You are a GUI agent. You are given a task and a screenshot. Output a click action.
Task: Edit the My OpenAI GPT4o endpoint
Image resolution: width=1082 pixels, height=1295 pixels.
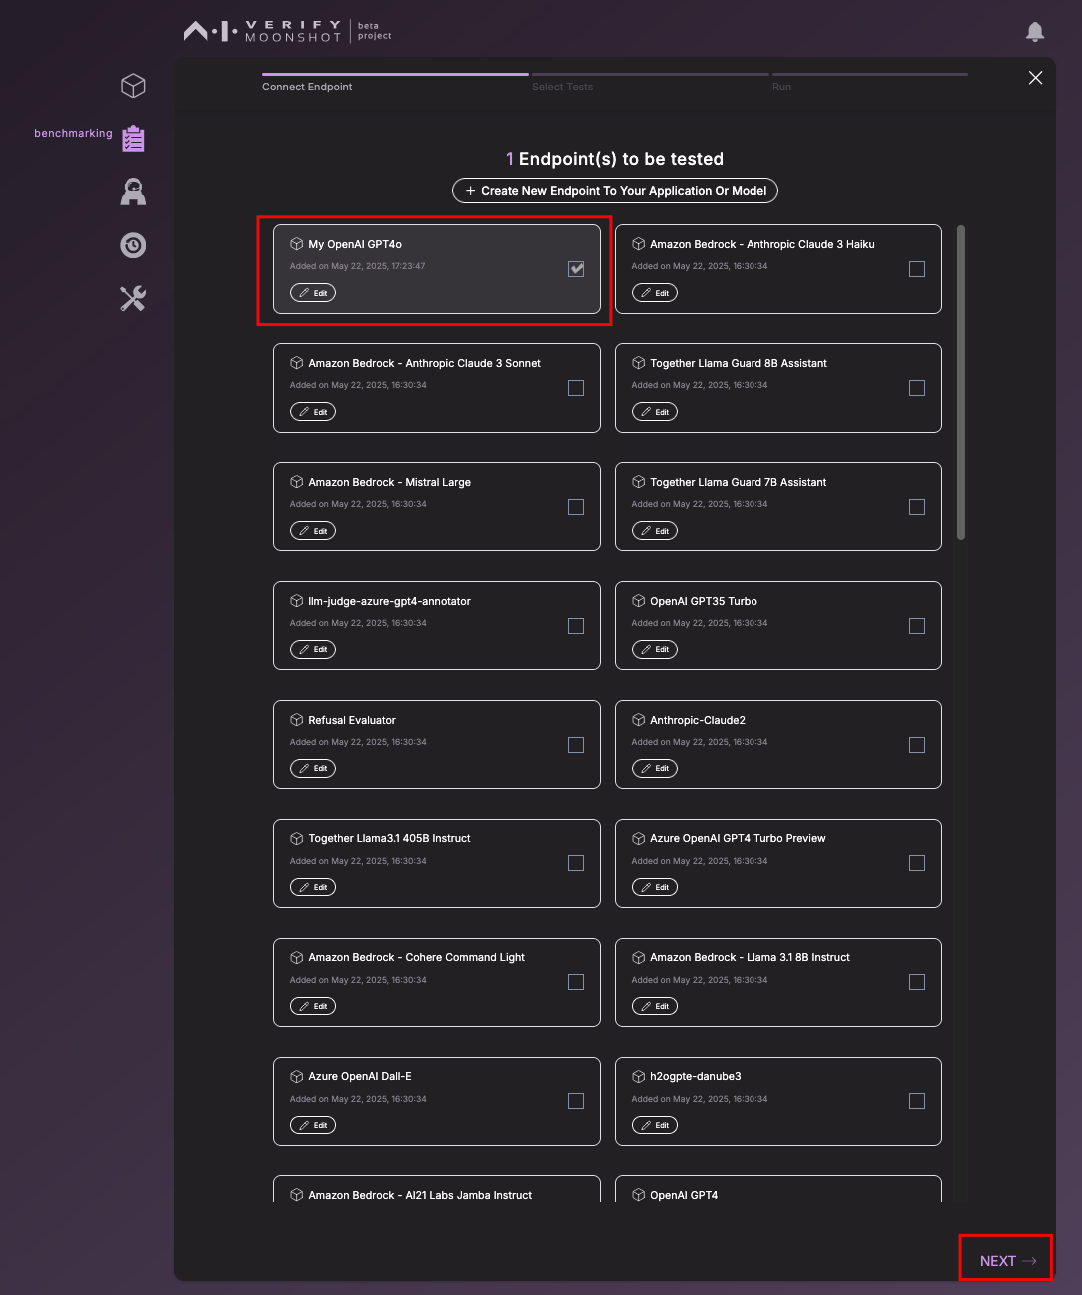(313, 293)
